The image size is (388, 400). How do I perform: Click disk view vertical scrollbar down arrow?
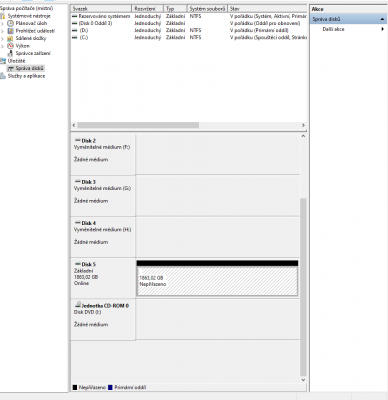coord(303,380)
